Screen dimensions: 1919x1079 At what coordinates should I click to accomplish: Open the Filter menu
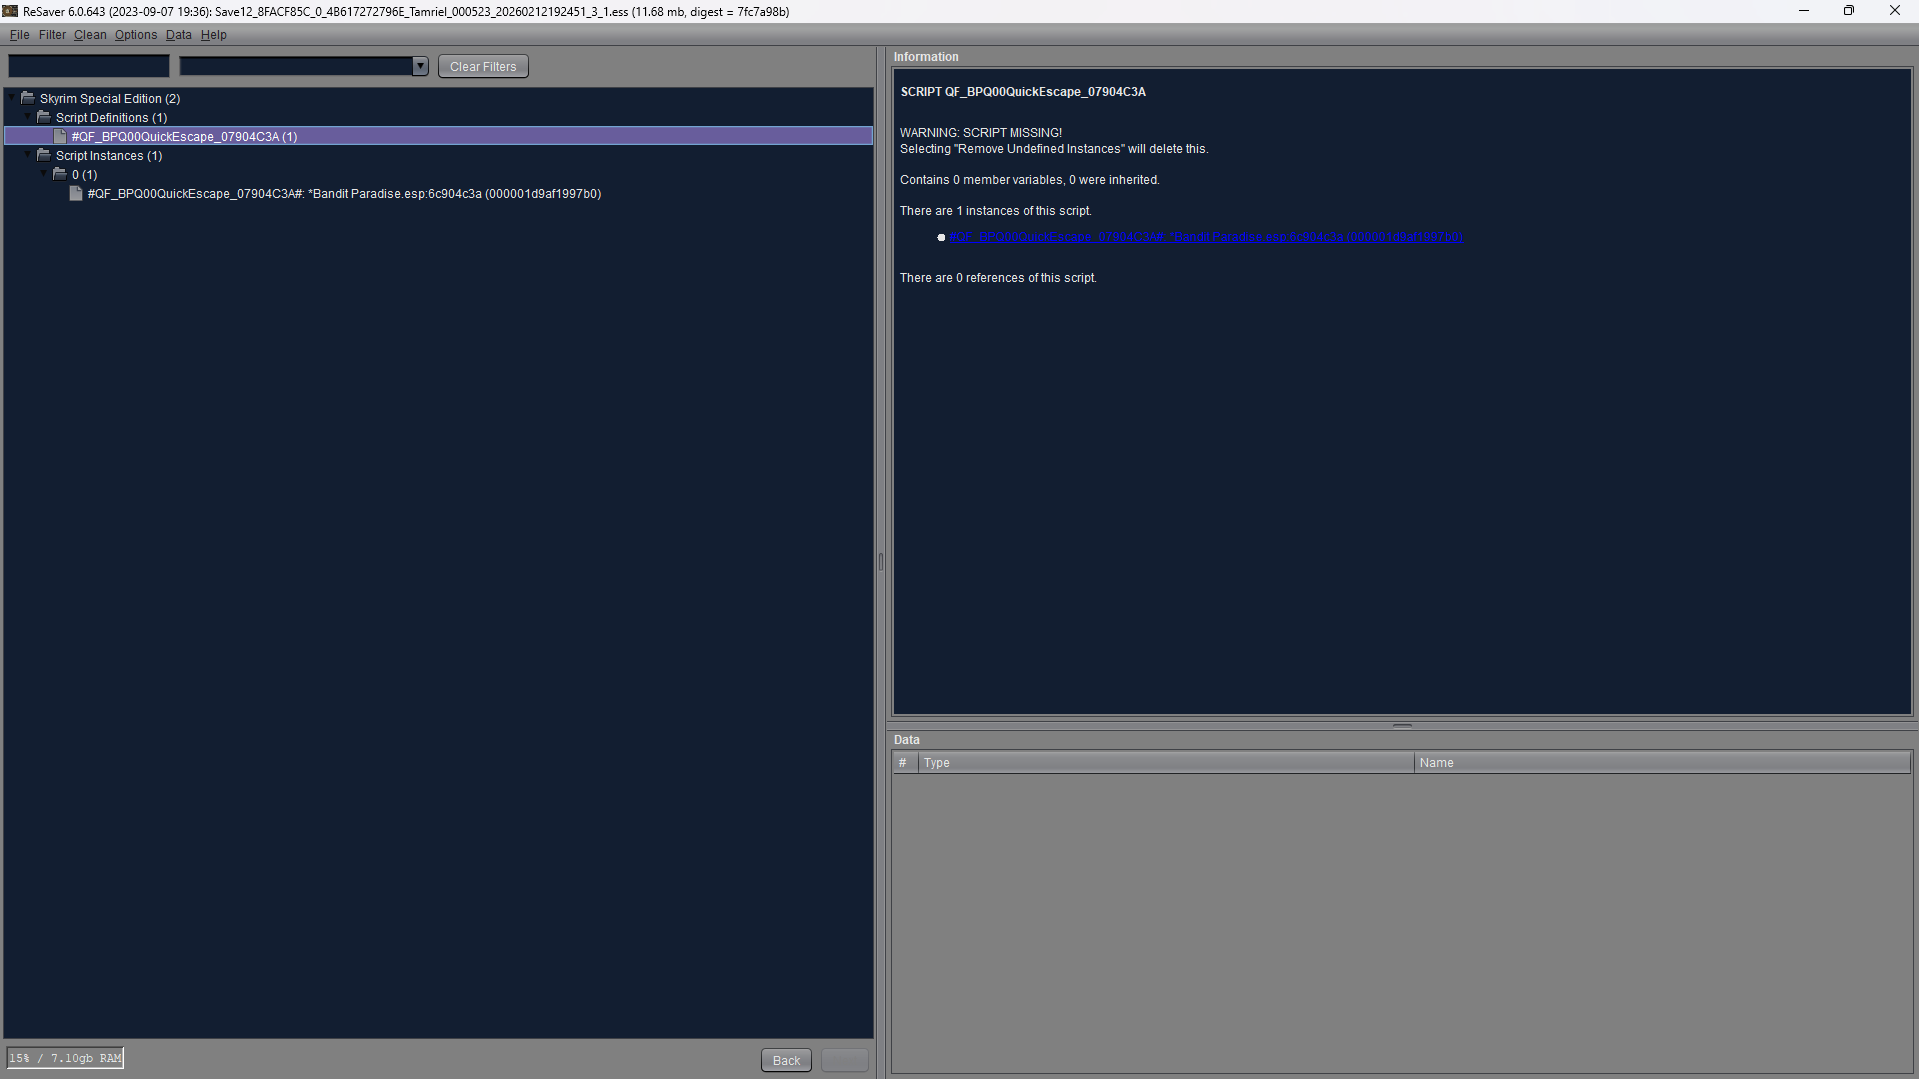pos(52,35)
